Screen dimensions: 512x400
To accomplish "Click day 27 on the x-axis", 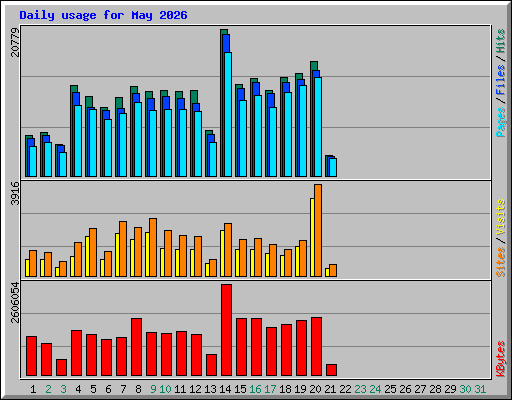I will (420, 389).
